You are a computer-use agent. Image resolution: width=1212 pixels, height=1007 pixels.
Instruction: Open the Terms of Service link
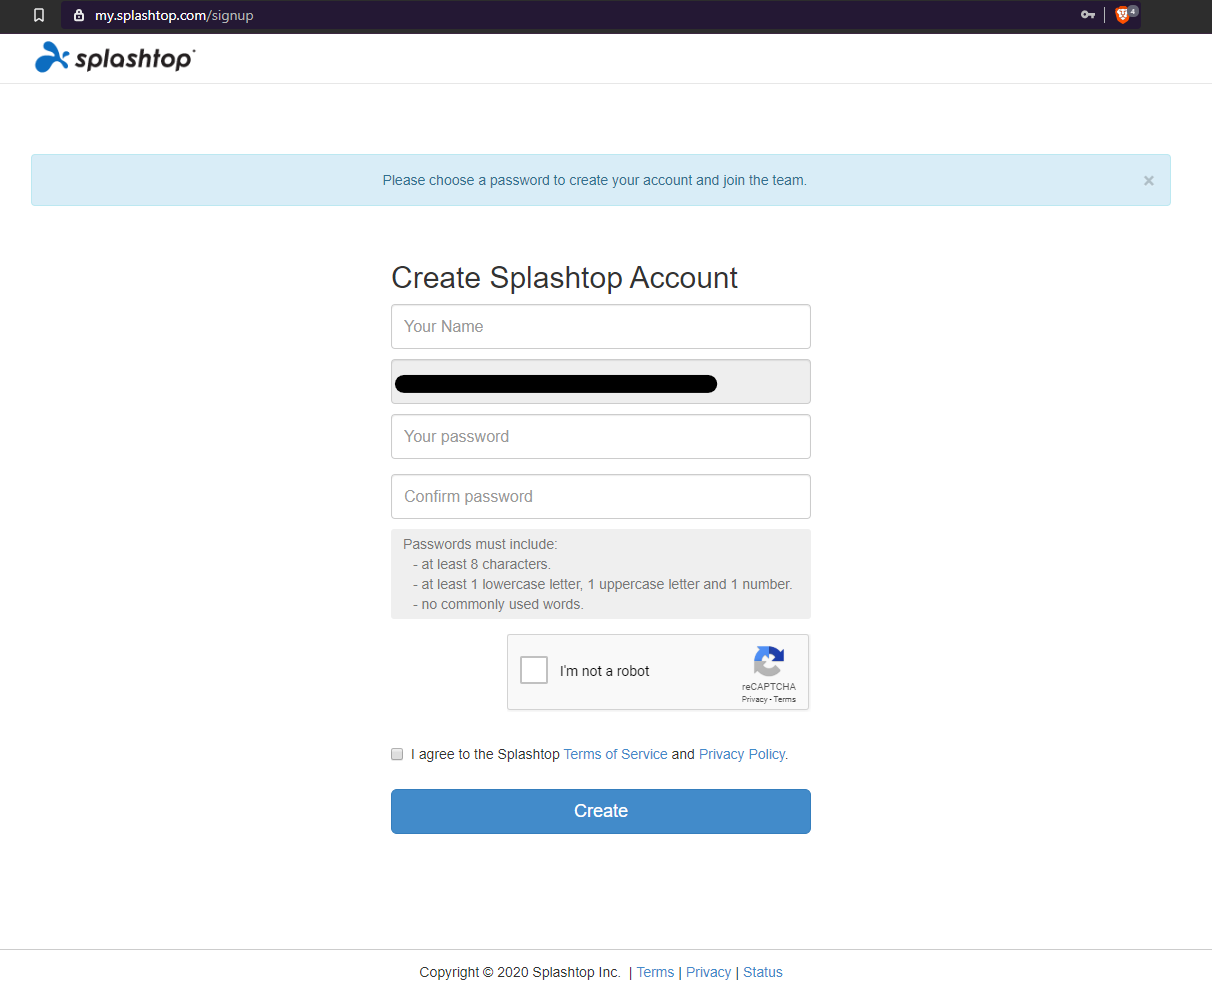coord(615,753)
